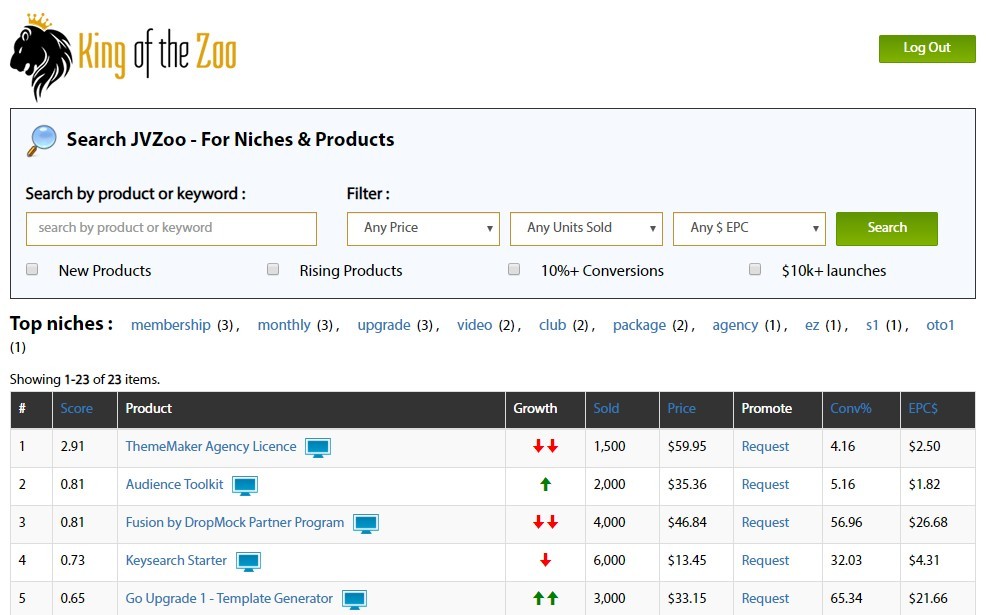The width and height of the screenshot is (986, 615).
Task: Sort table by Sold column
Action: click(x=606, y=408)
